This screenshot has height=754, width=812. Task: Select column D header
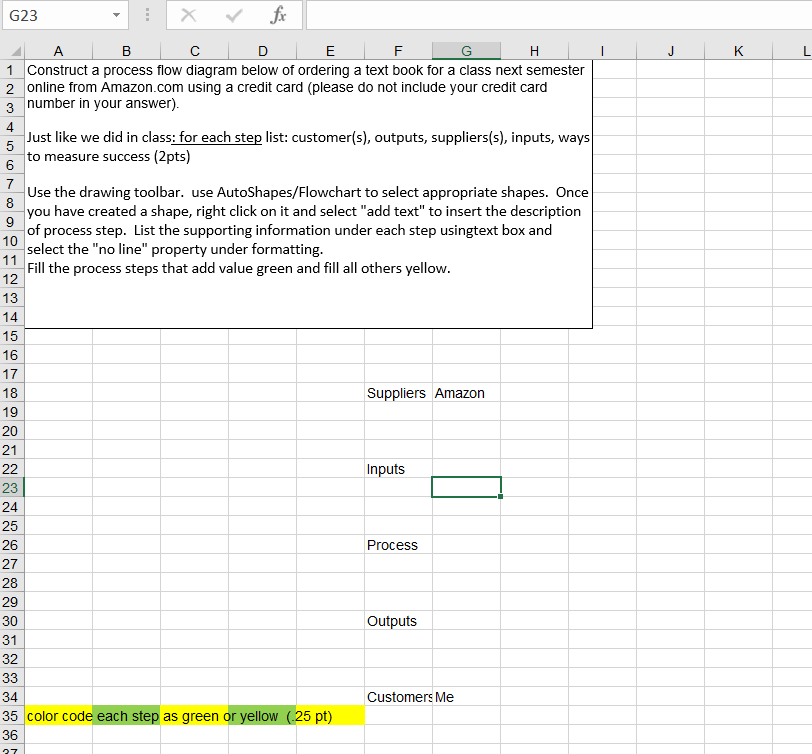[x=263, y=51]
